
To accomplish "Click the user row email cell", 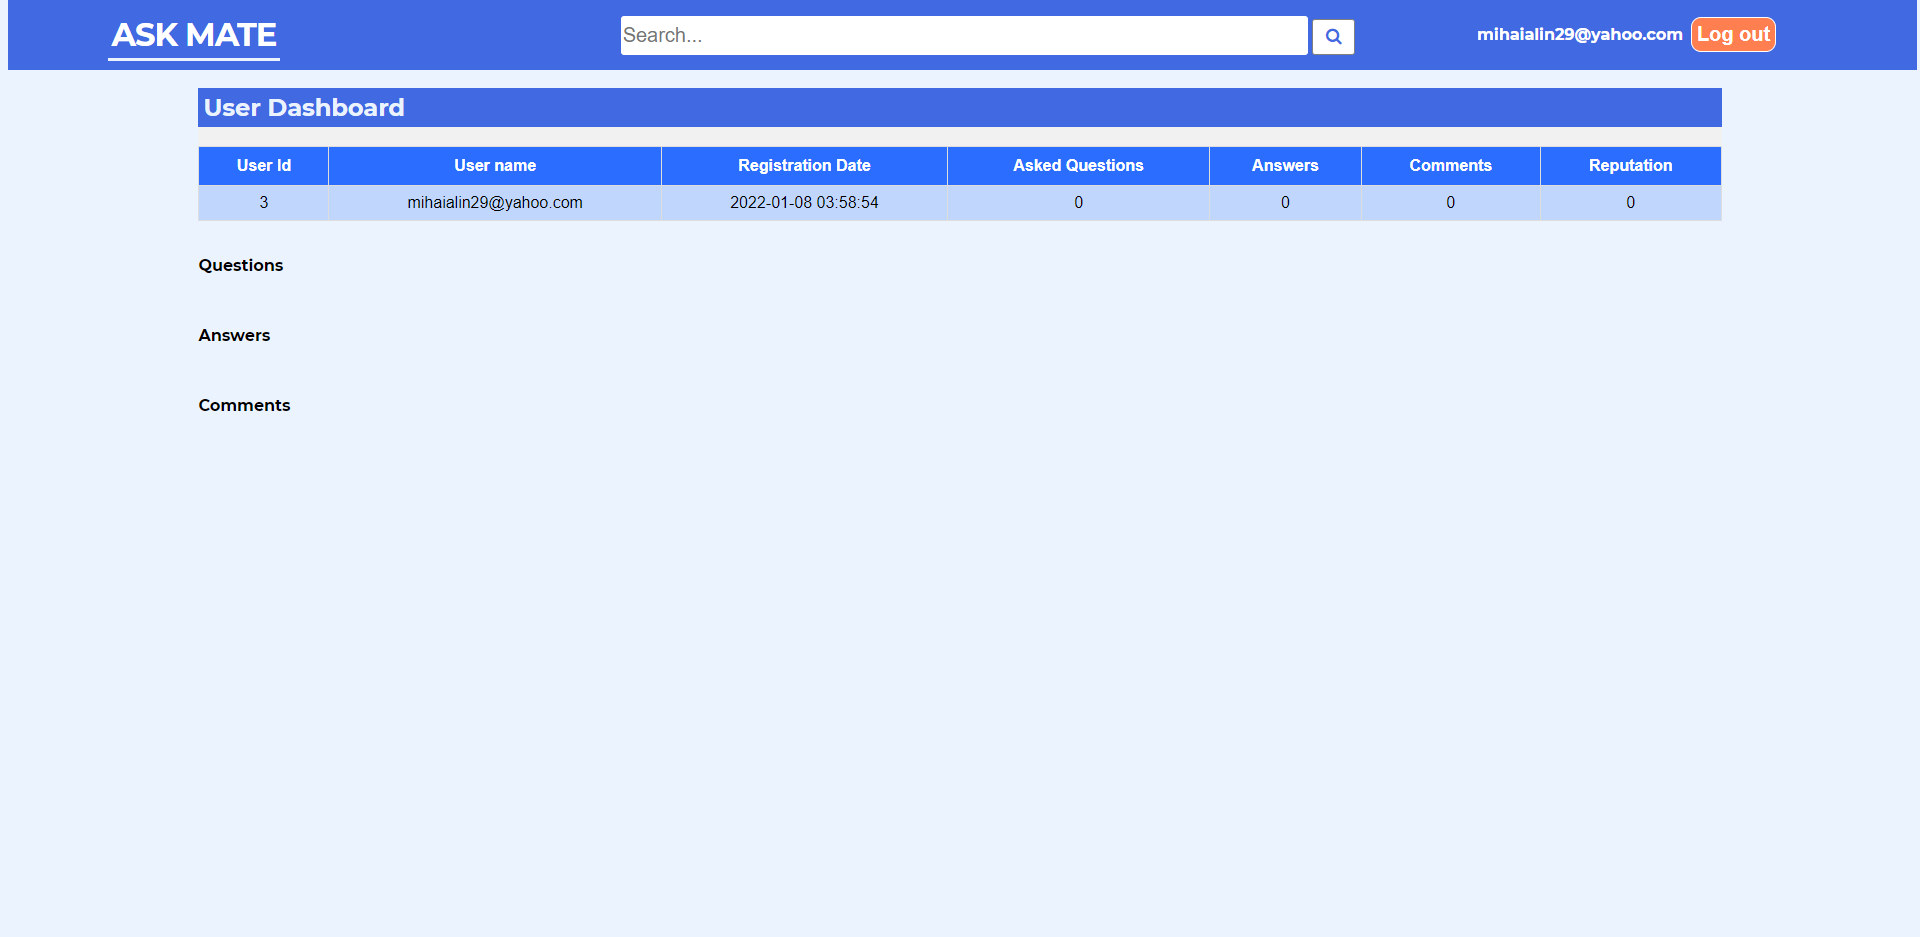I will pos(495,202).
